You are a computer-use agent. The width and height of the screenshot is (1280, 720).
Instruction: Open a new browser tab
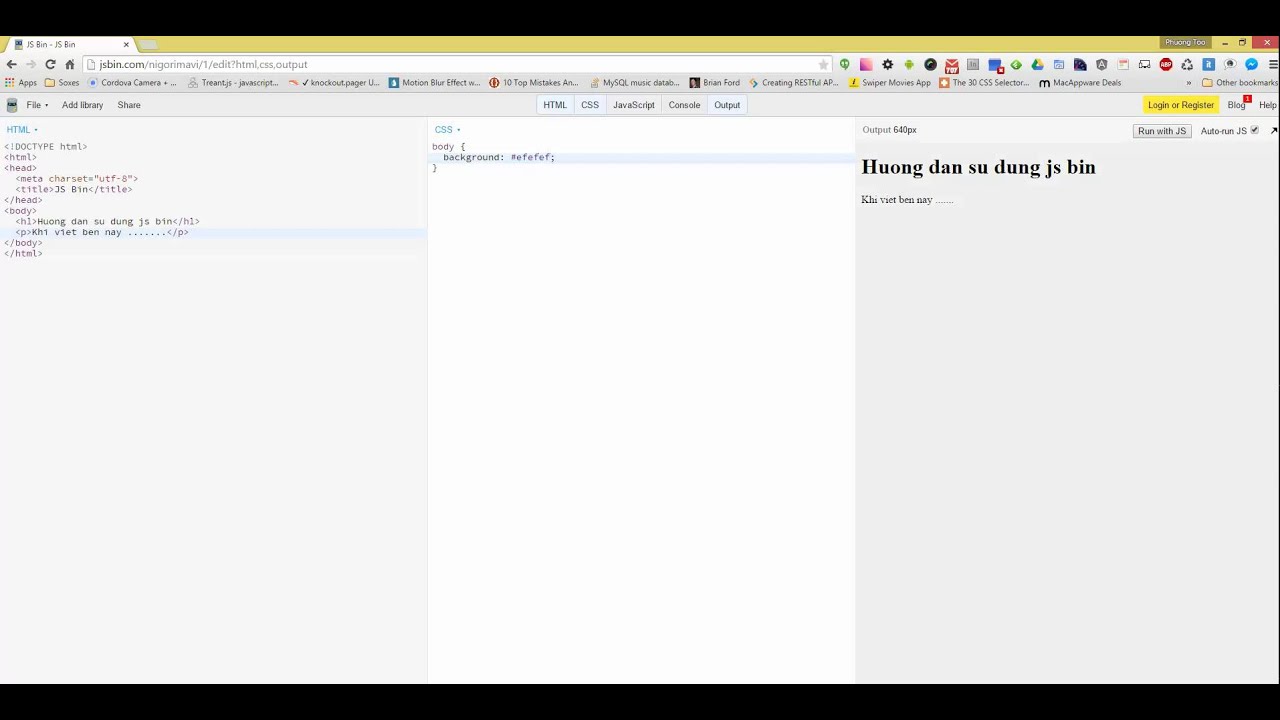[148, 44]
